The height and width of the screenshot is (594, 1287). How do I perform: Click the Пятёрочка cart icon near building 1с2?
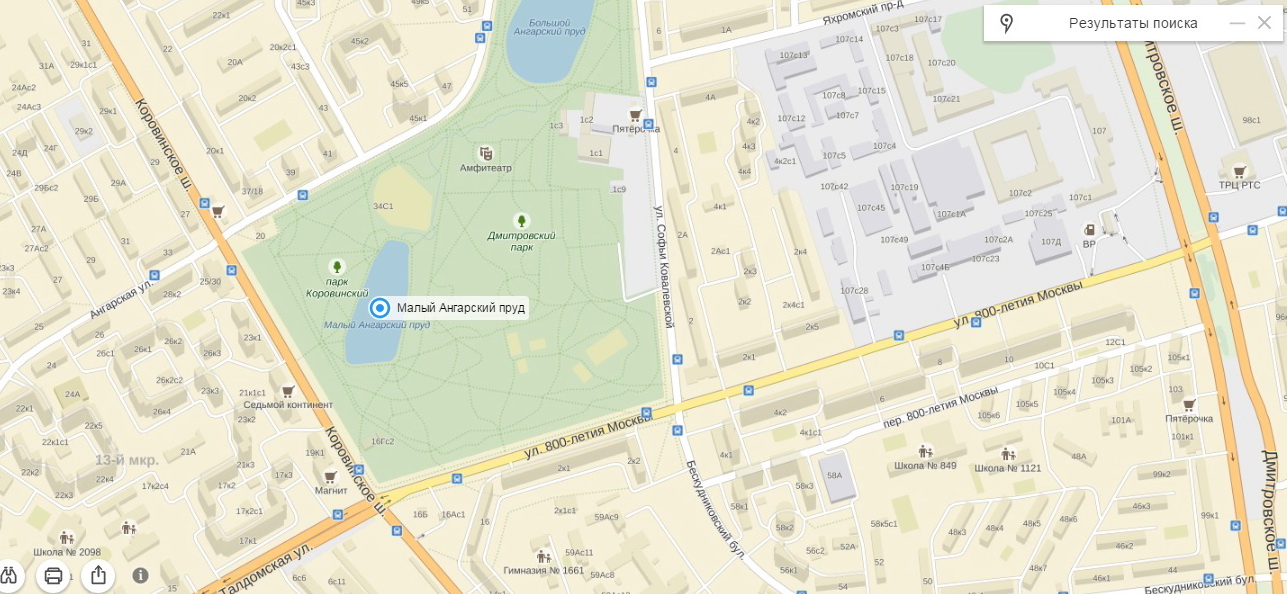tap(635, 115)
